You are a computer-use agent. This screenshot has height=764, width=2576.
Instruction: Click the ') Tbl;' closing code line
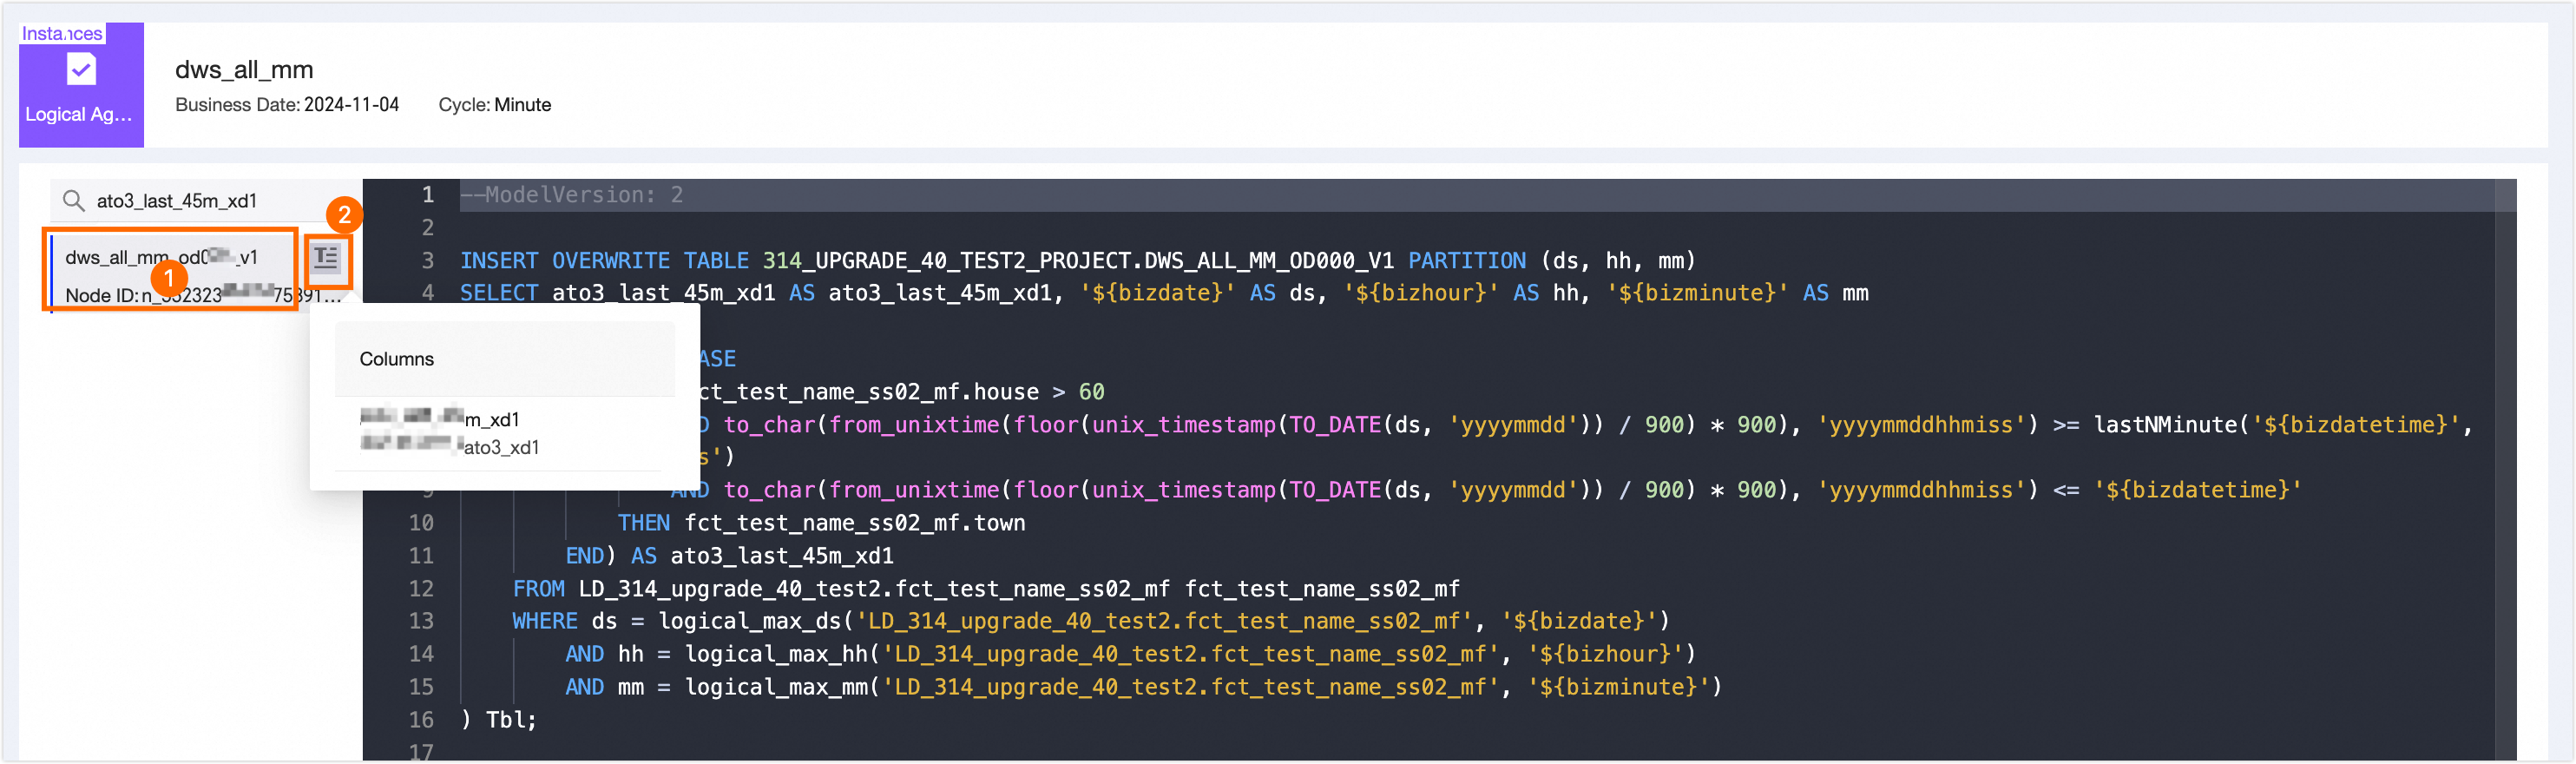(499, 720)
